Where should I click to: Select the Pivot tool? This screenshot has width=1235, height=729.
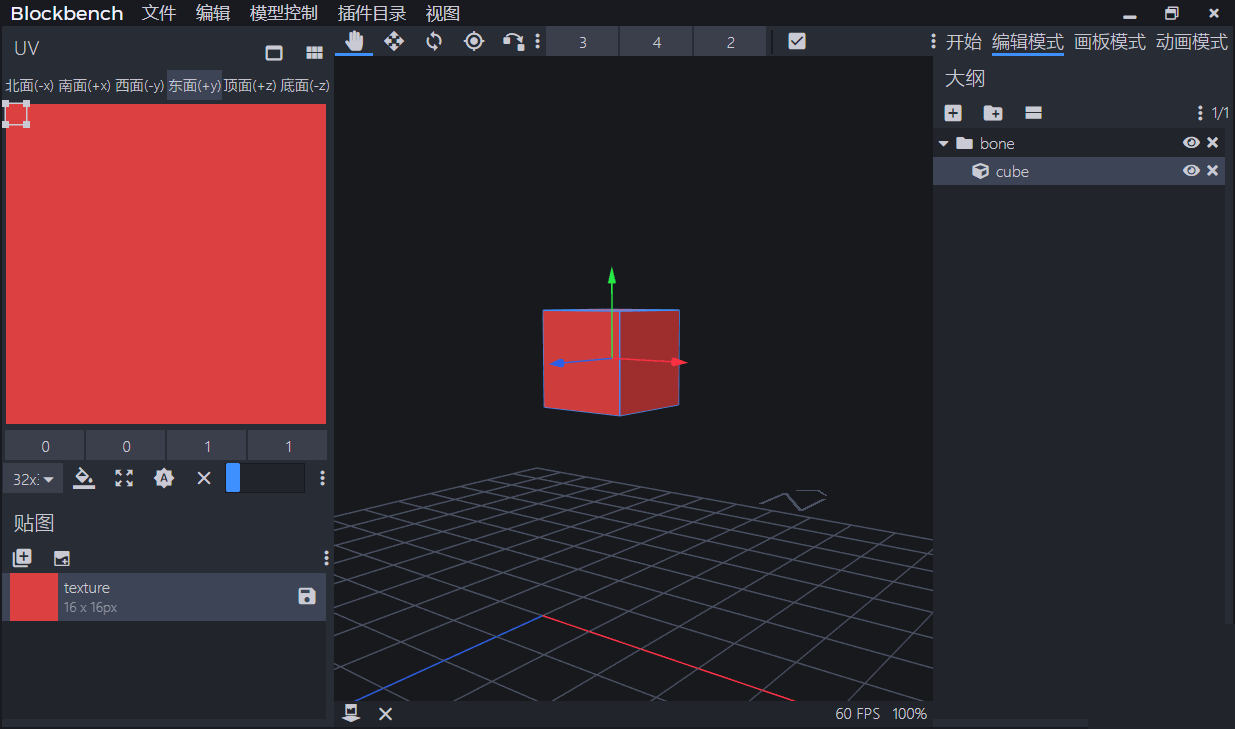[x=474, y=41]
